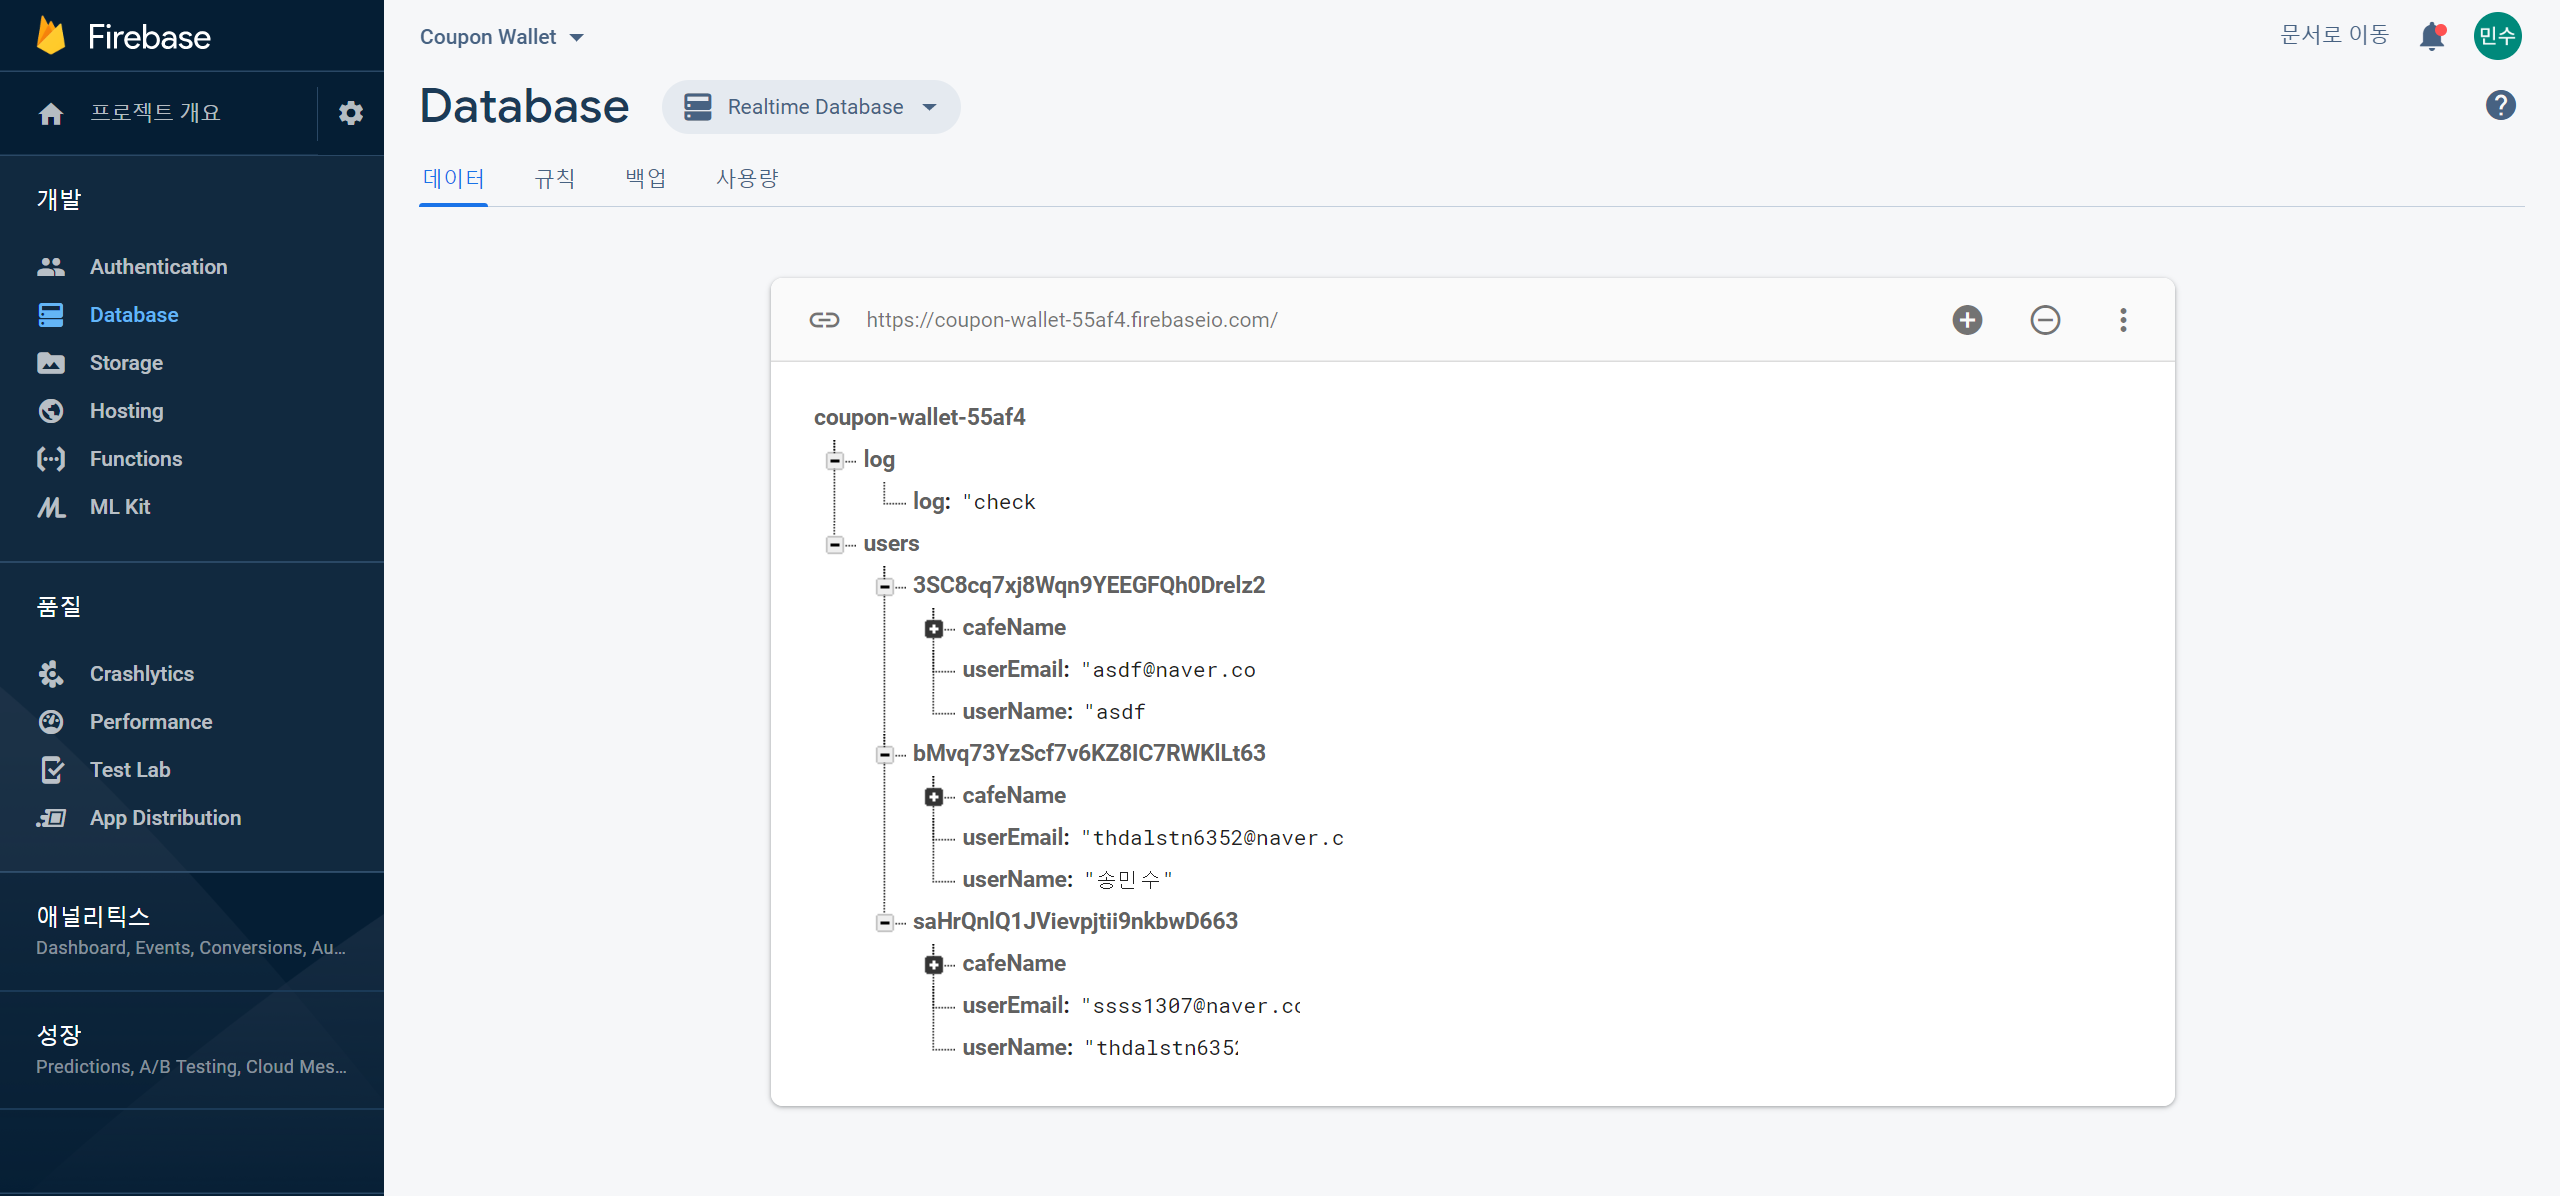Open the three-dot database options menu
Screen dimensions: 2560x1196
(2123, 320)
